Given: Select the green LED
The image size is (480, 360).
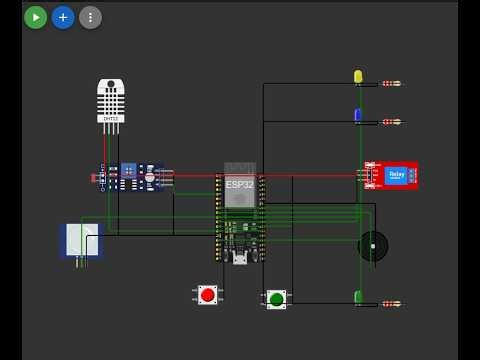Looking at the screenshot, I should [358, 297].
